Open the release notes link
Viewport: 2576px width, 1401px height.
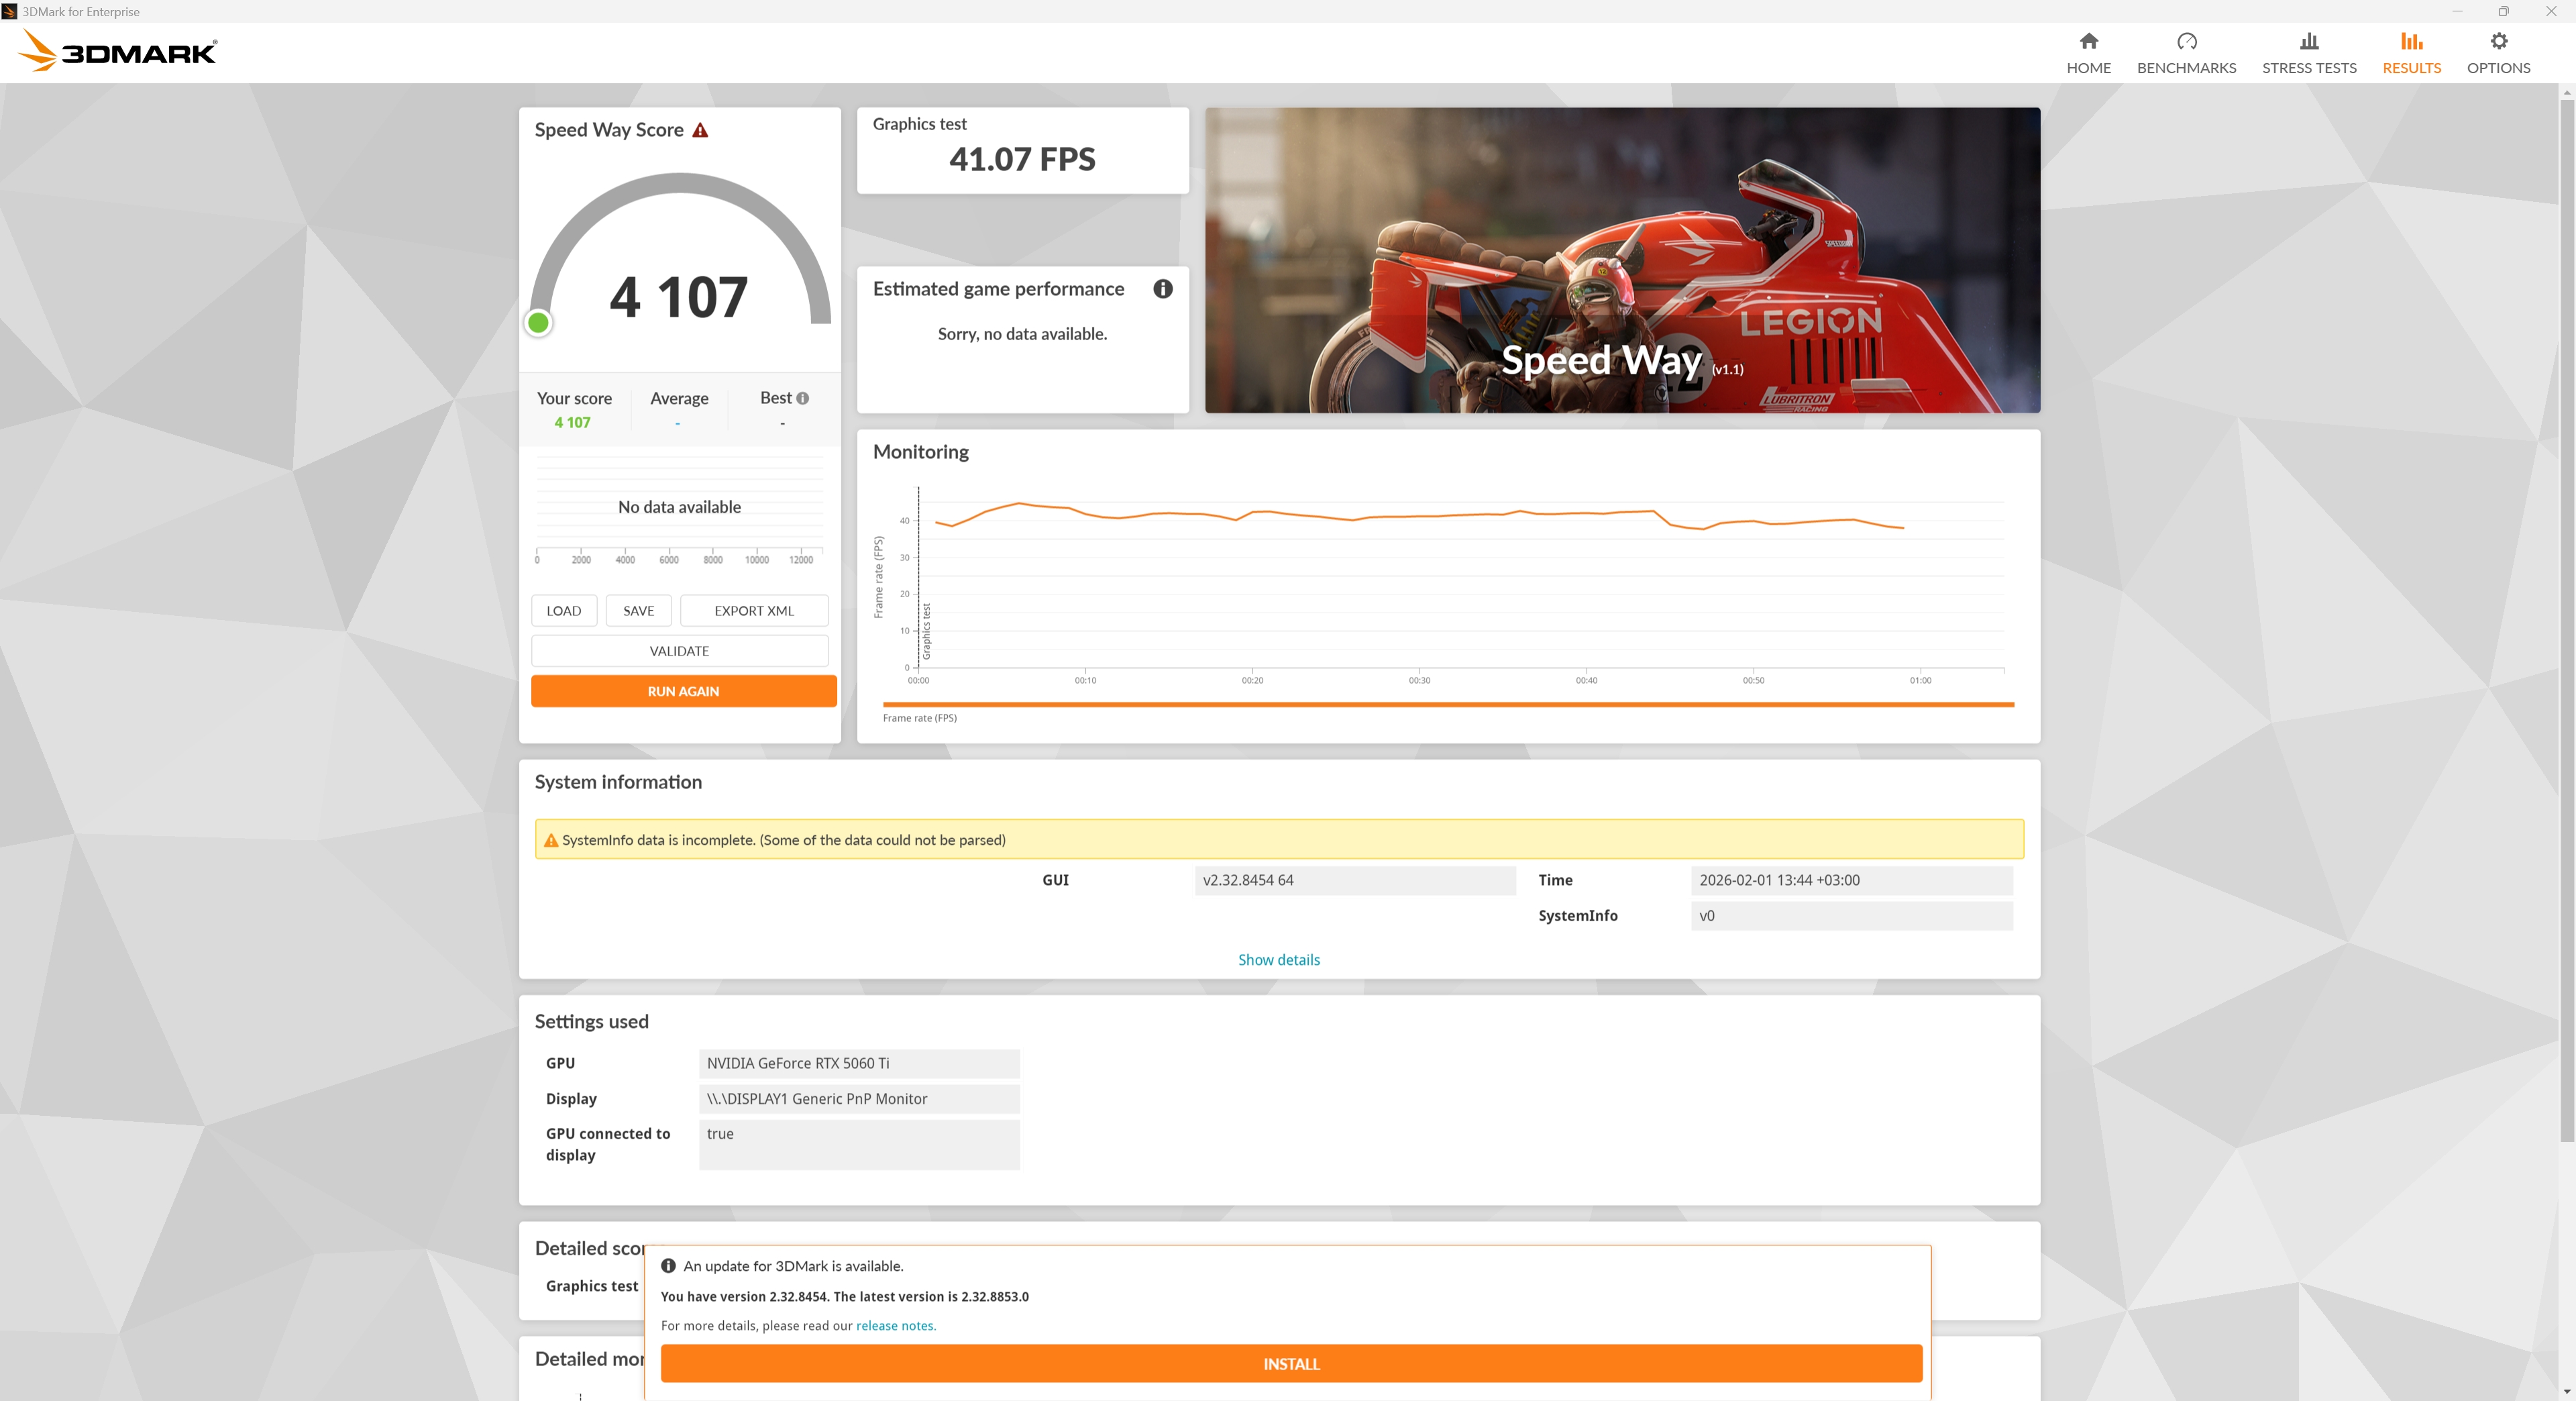(894, 1325)
